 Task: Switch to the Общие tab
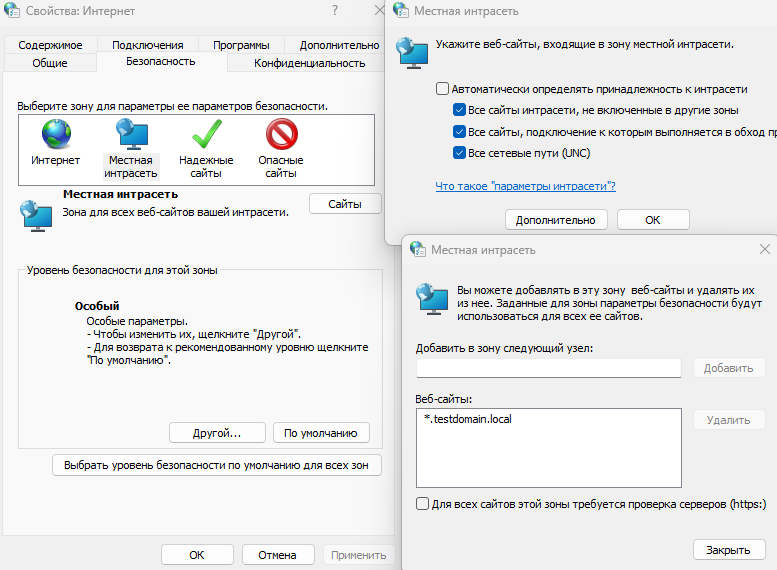[x=50, y=63]
